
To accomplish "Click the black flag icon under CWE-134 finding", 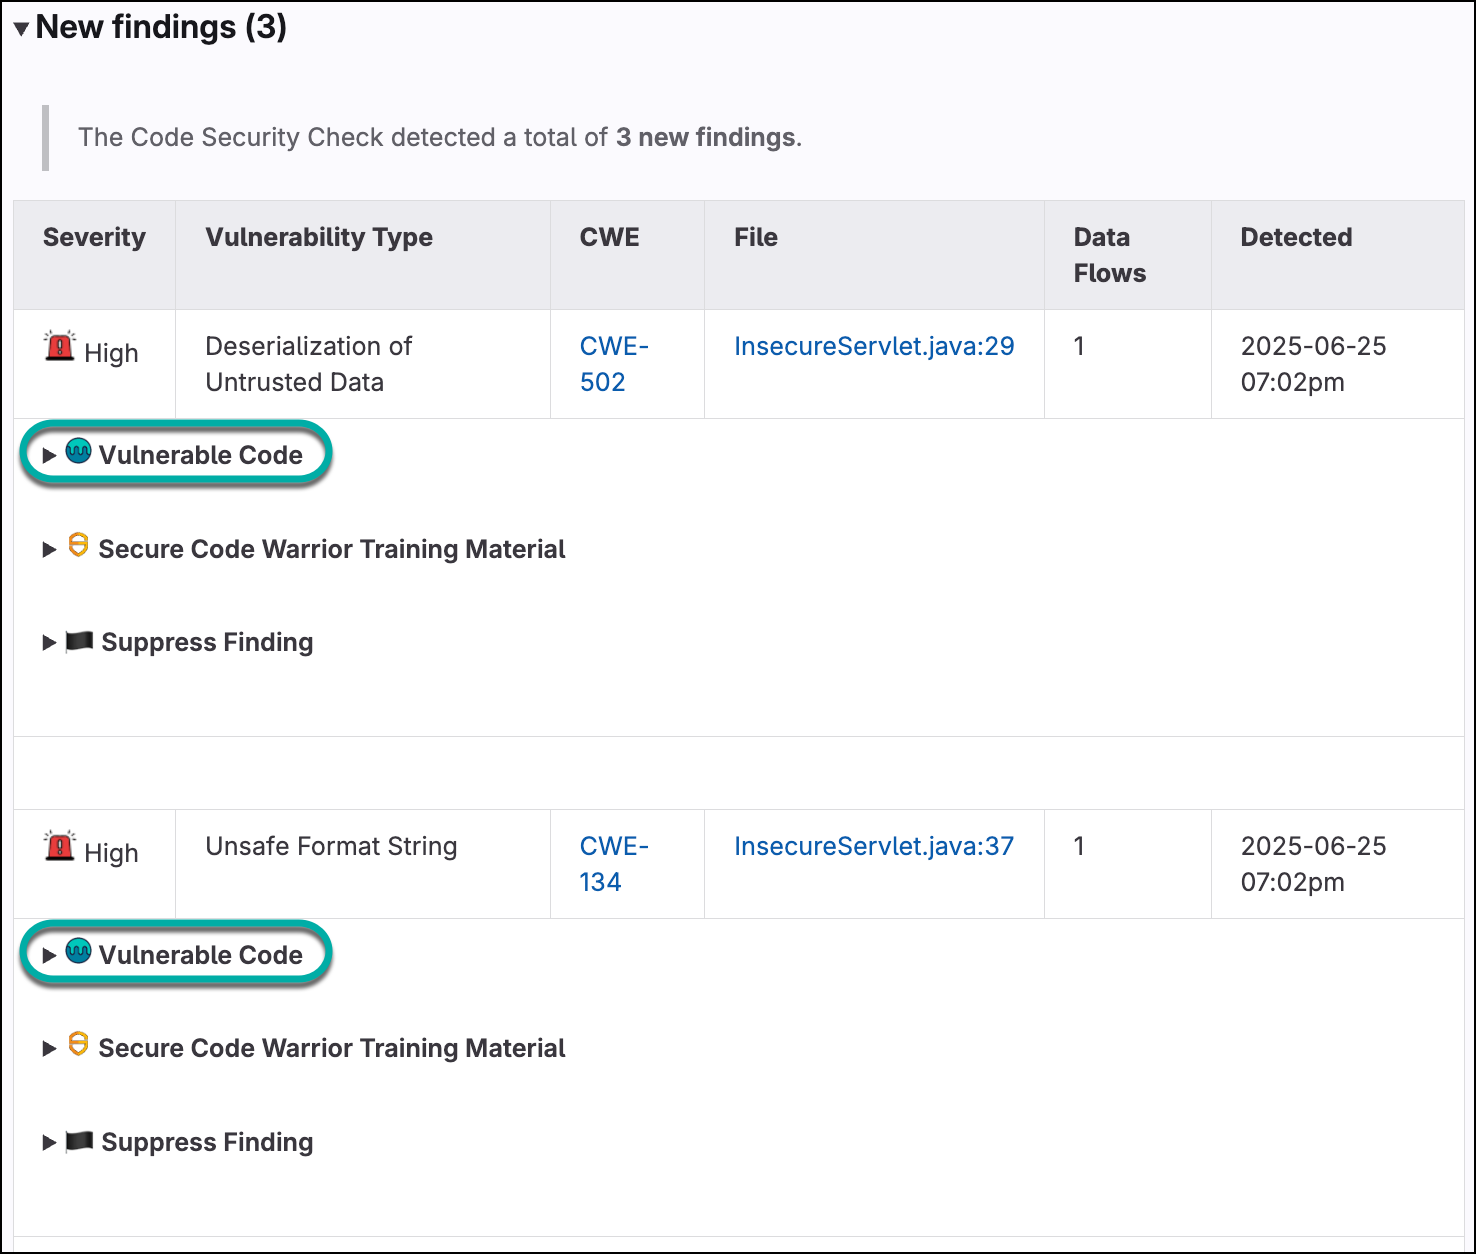I will point(79,1141).
